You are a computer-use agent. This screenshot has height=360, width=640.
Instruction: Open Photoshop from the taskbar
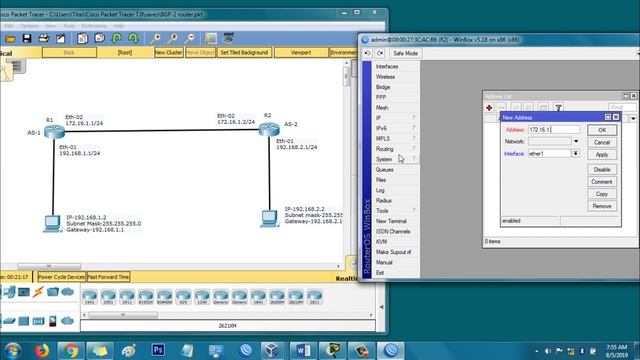coord(158,350)
